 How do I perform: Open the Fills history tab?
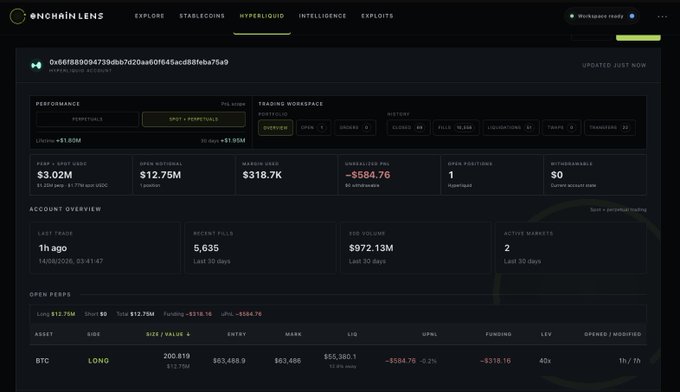pyautogui.click(x=455, y=128)
